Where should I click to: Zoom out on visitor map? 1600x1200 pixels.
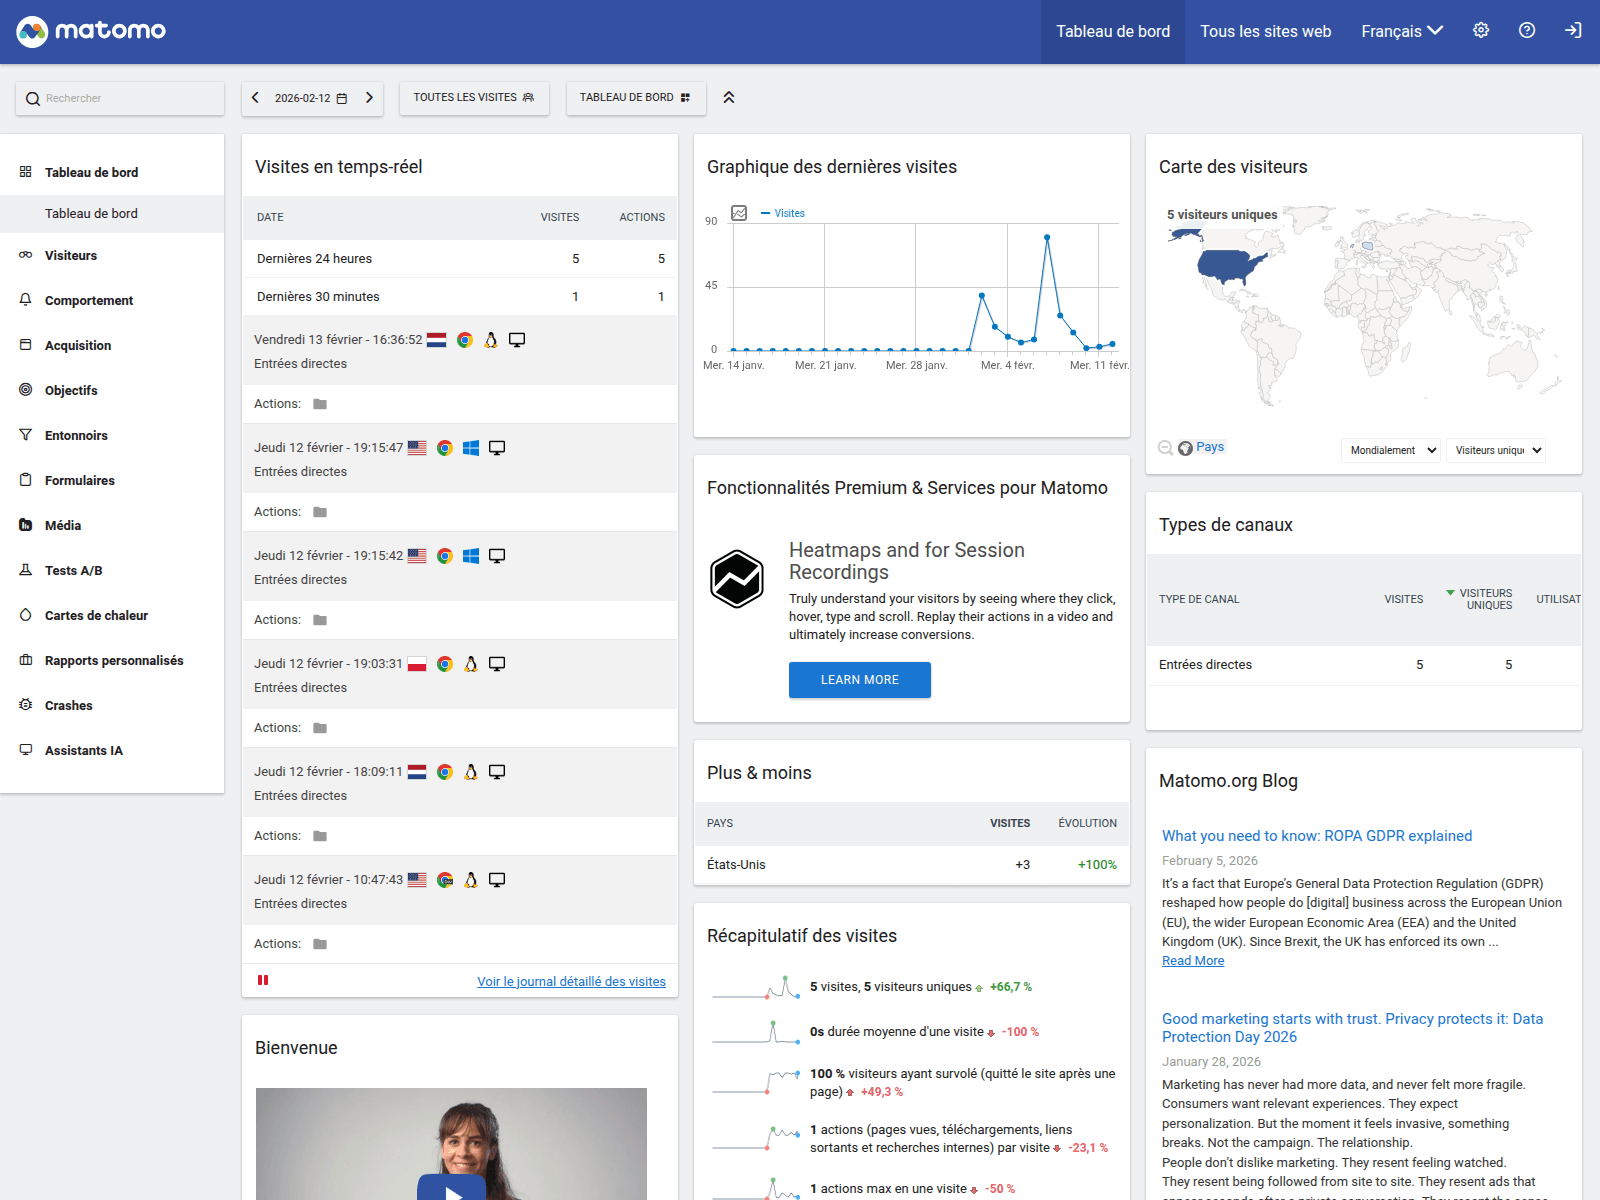(x=1165, y=448)
